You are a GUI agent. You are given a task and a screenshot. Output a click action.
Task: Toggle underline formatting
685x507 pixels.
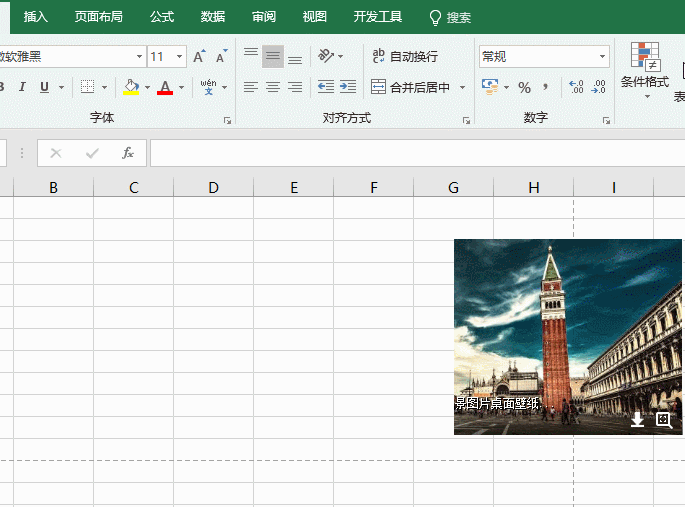point(44,88)
